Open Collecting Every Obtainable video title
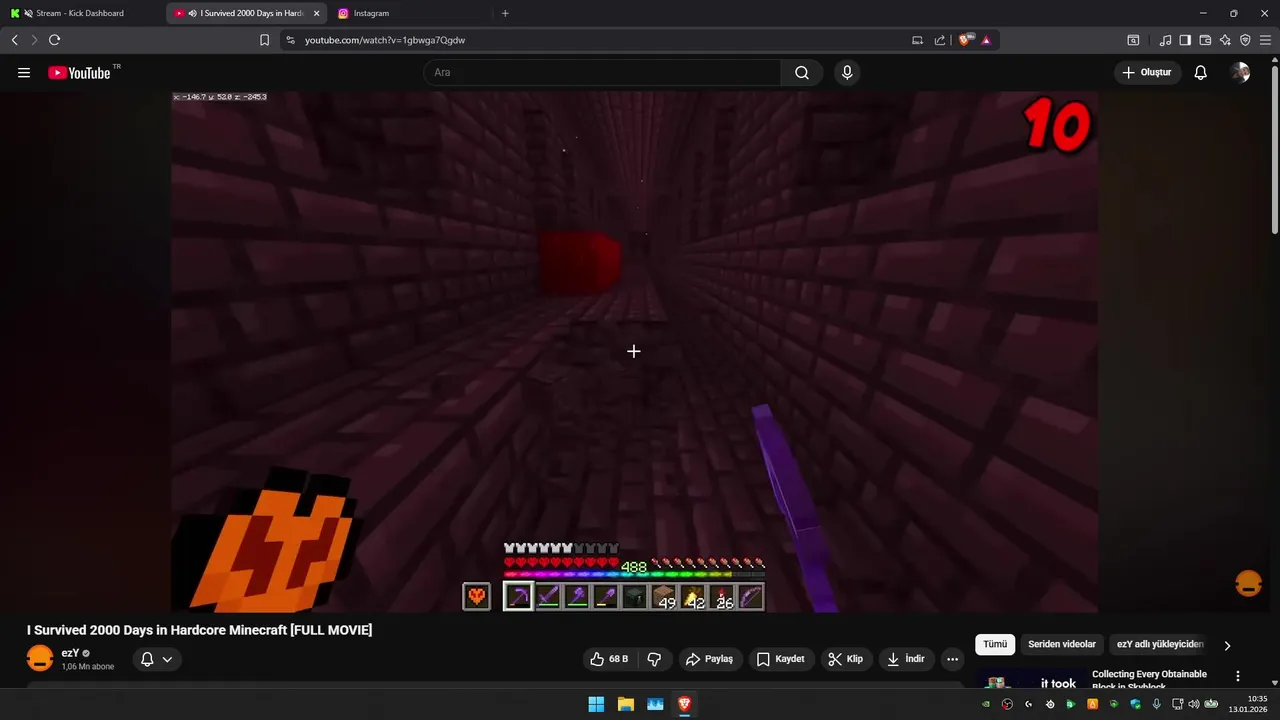 click(x=1150, y=680)
